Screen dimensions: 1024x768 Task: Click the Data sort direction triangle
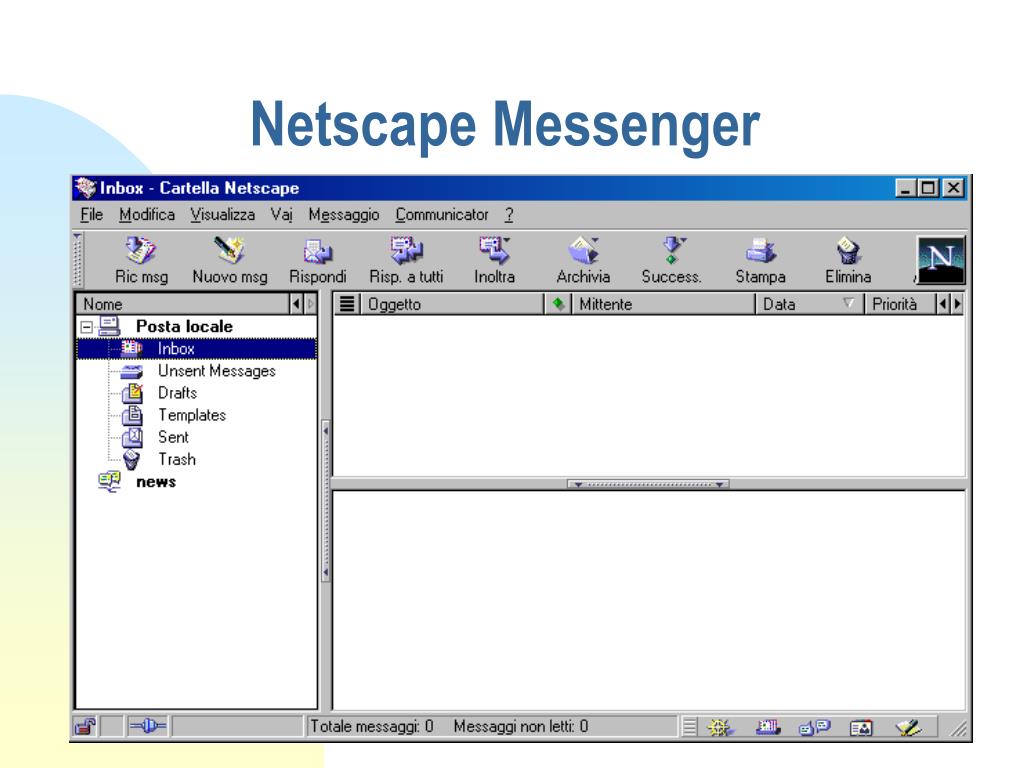pos(848,303)
